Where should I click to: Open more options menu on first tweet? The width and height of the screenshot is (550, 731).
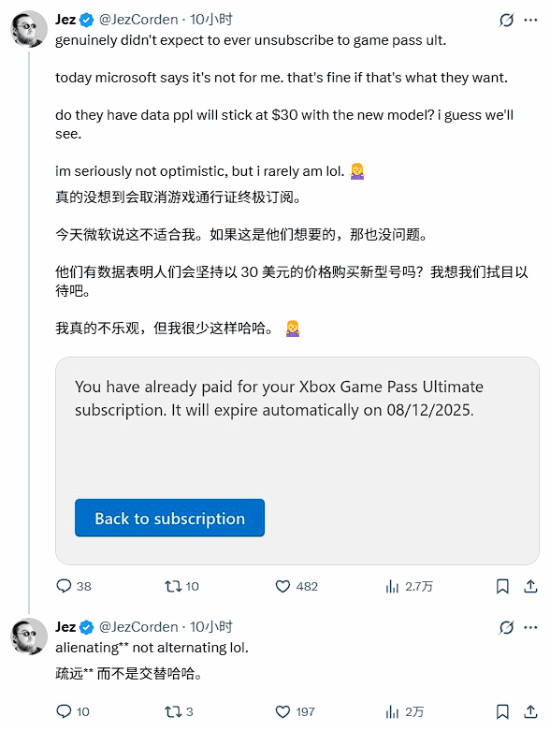tap(530, 20)
